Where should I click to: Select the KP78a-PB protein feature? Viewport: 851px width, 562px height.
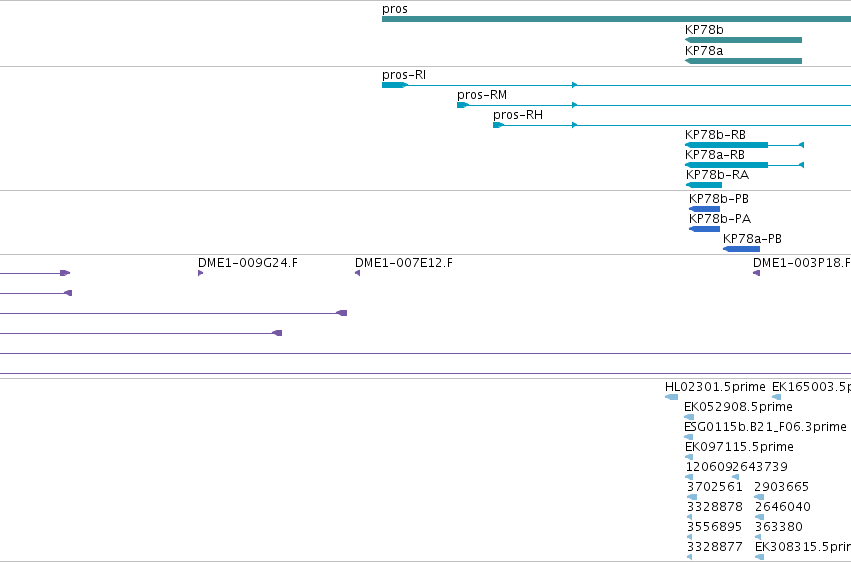click(x=741, y=249)
